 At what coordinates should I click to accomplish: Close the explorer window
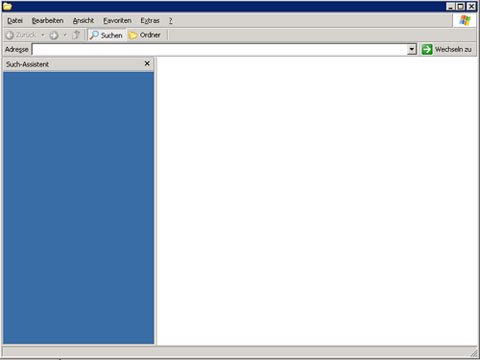click(x=471, y=6)
